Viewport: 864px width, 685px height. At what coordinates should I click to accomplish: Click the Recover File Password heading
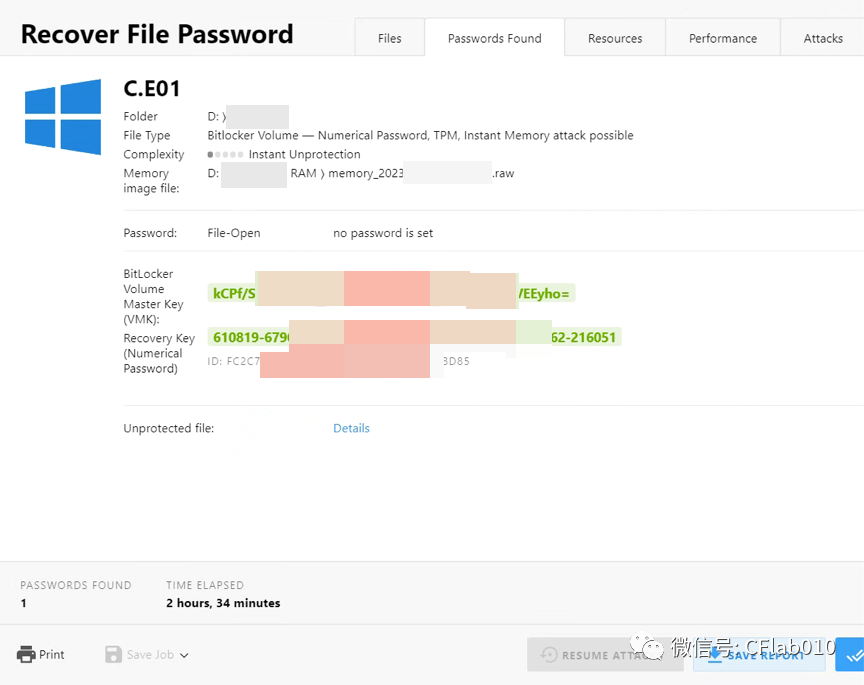pos(157,34)
